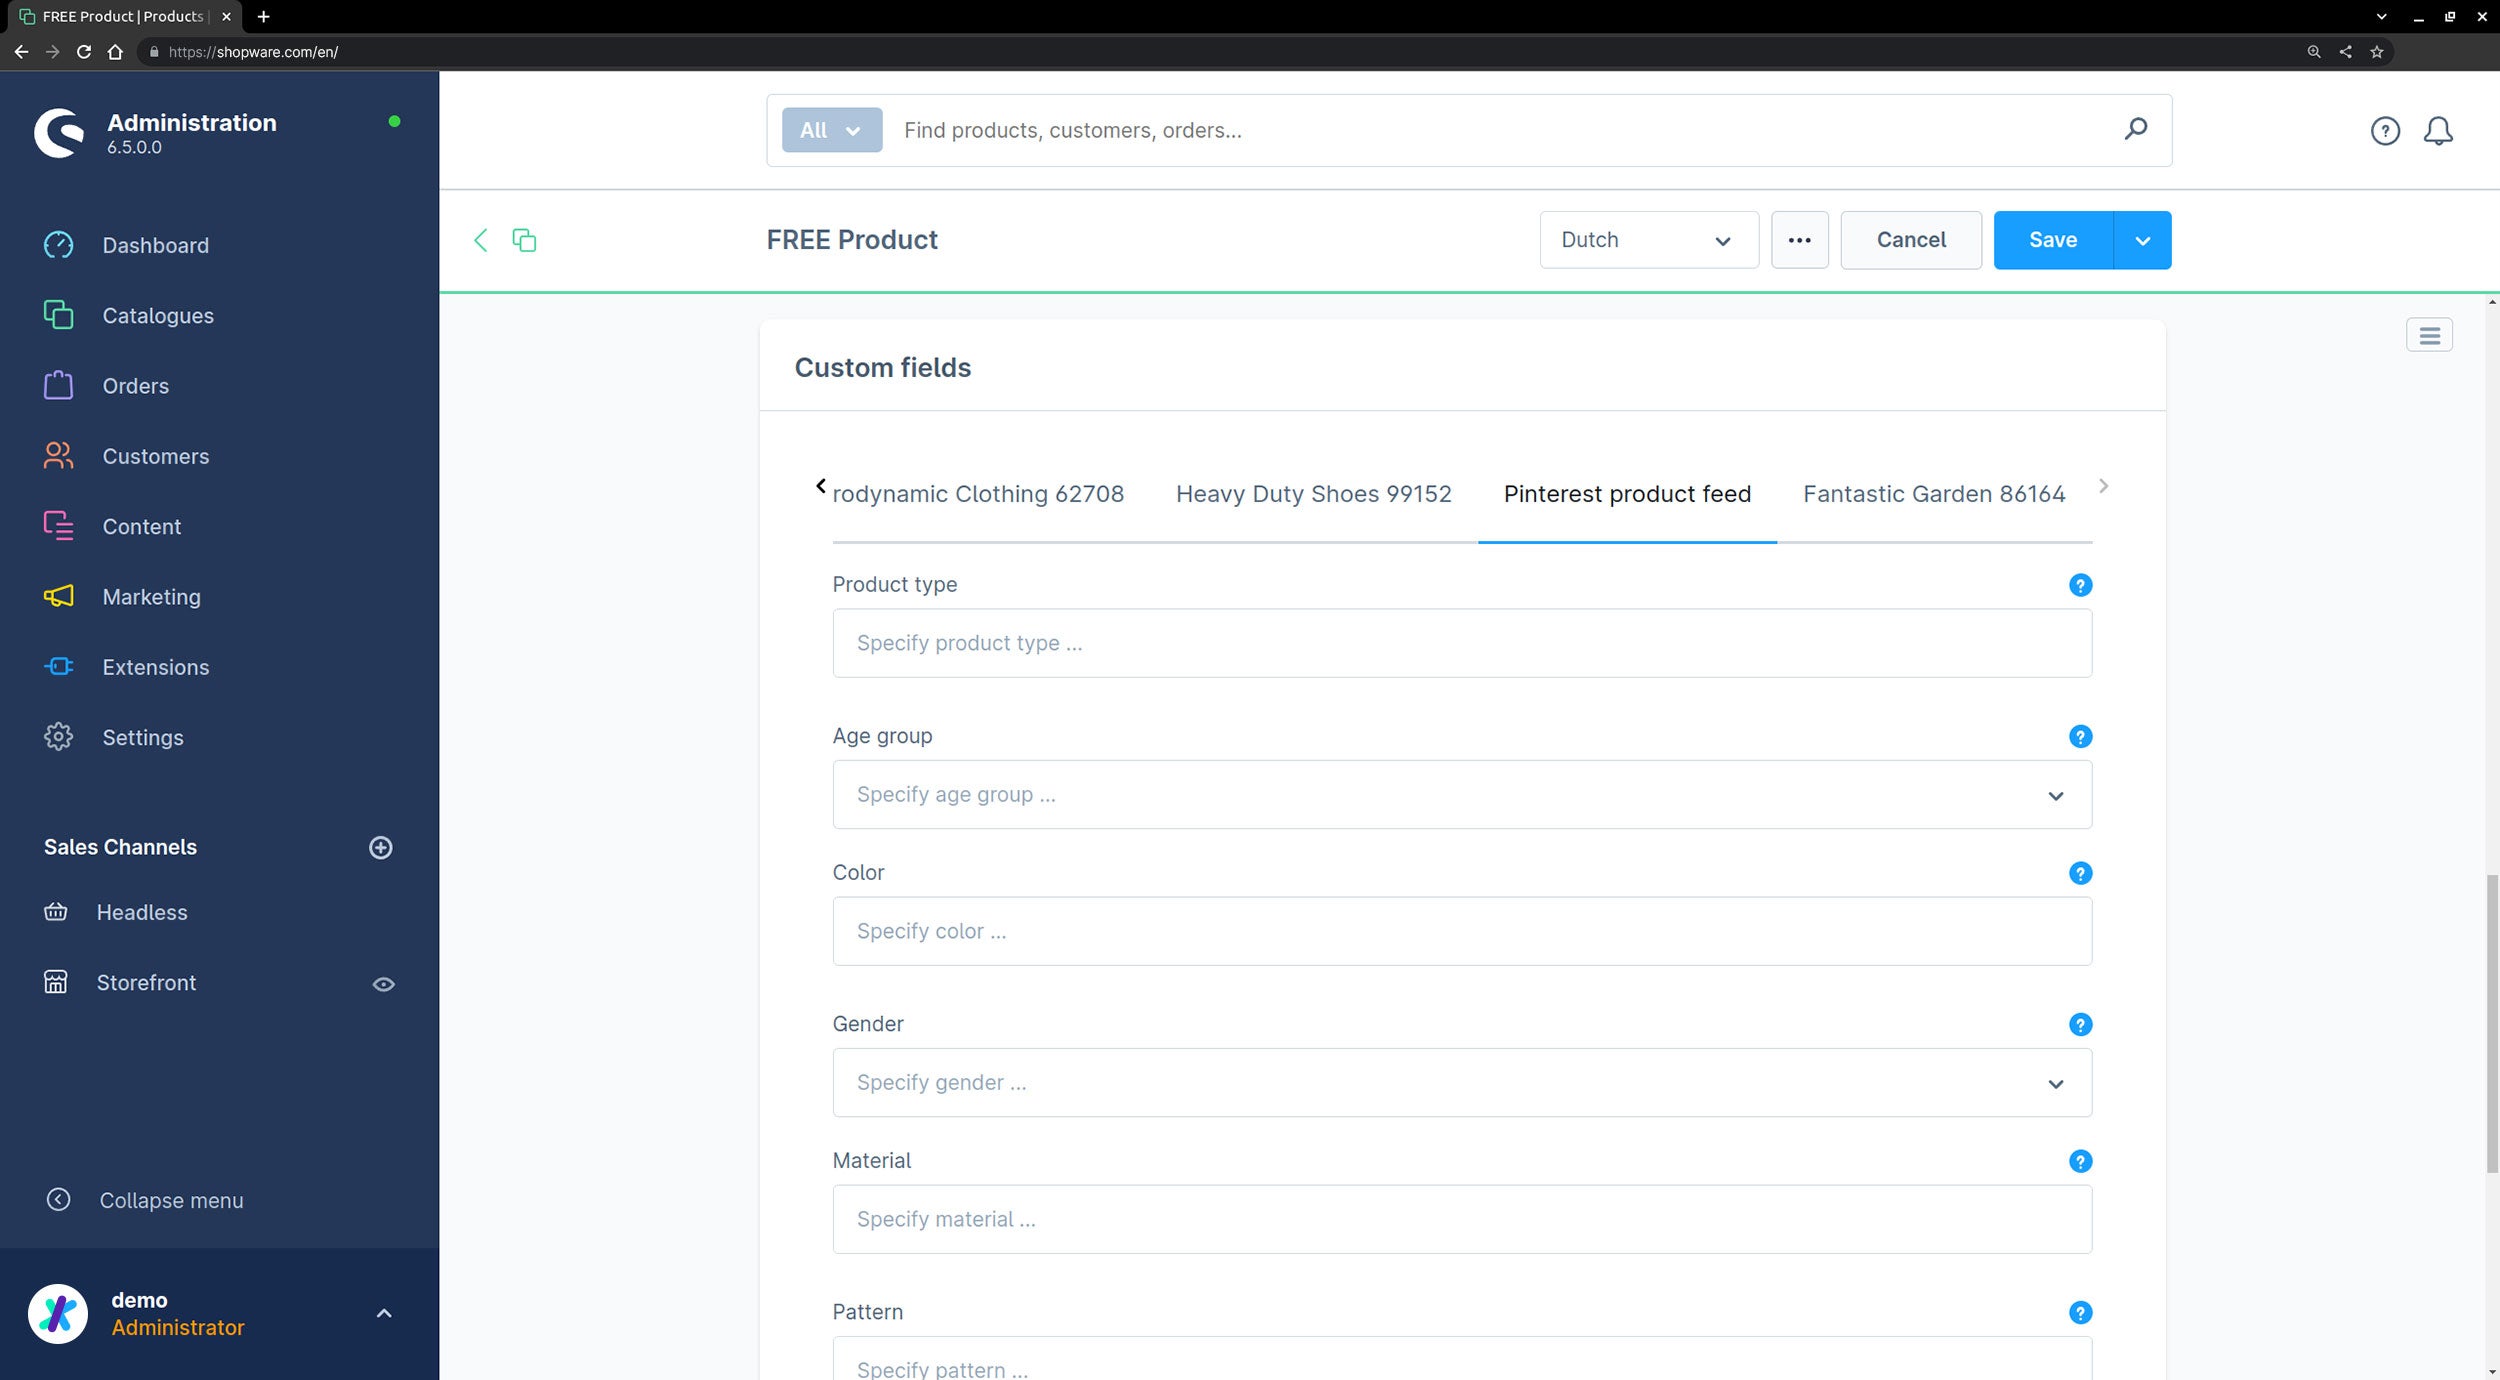Viewport: 2500px width, 1380px height.
Task: Toggle the Collapse menu option
Action: tap(172, 1200)
